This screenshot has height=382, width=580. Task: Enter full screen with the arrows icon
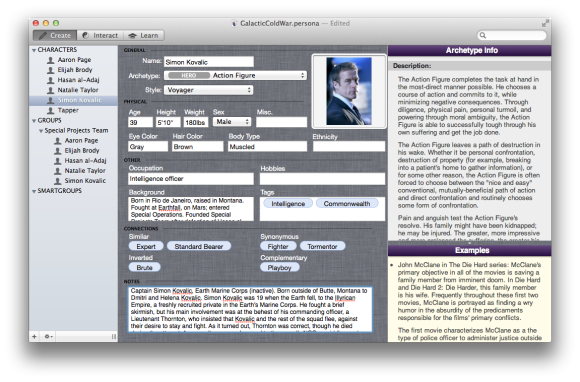545,23
